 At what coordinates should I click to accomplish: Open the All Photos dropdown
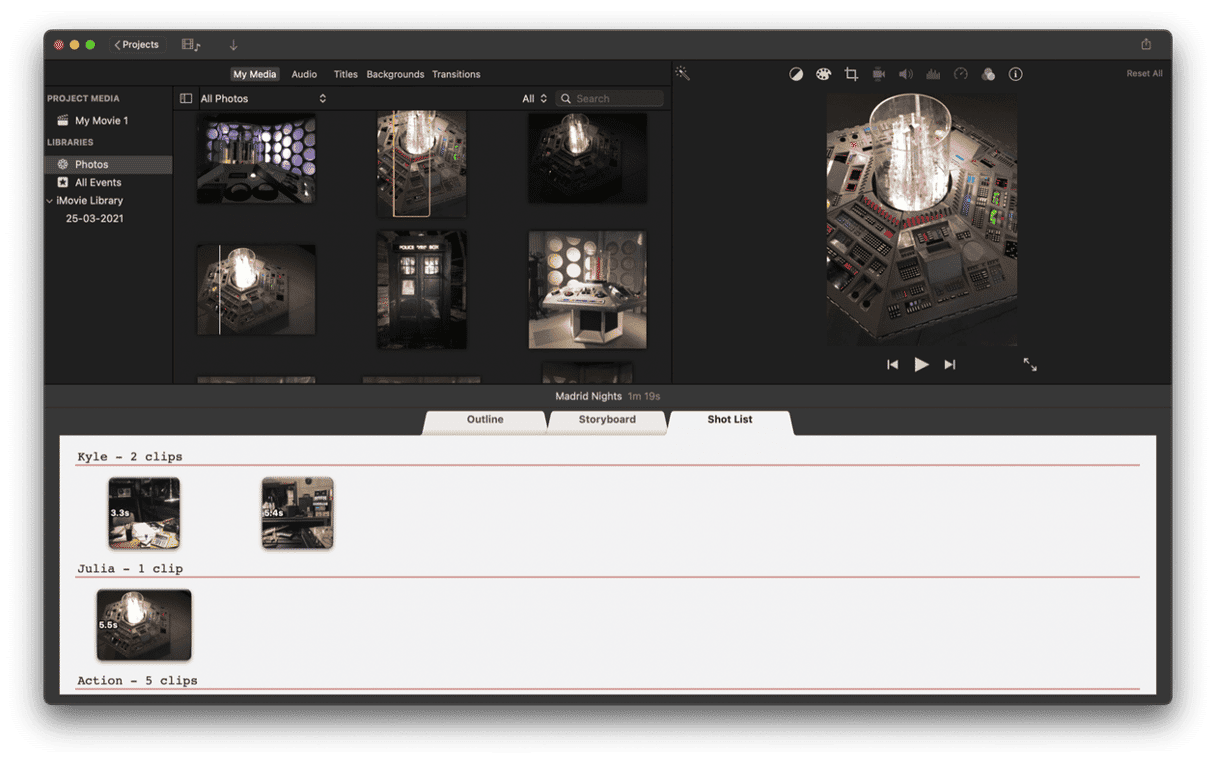click(x=263, y=99)
